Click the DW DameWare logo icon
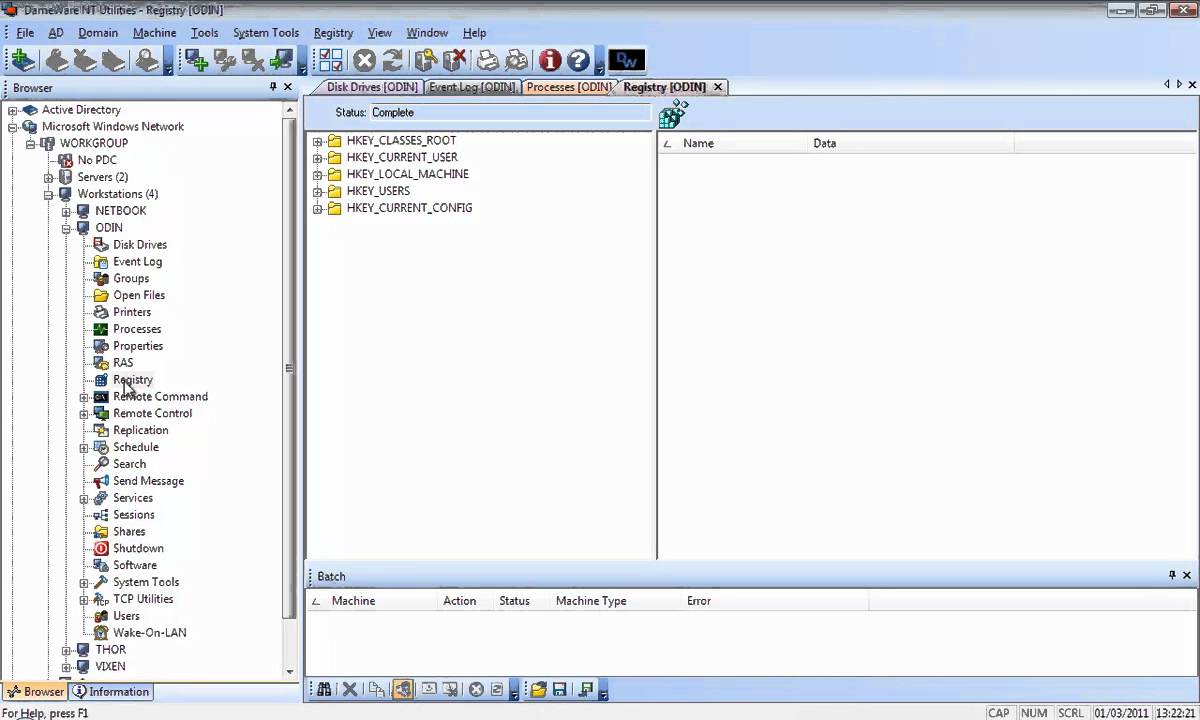1200x720 pixels. [x=627, y=61]
